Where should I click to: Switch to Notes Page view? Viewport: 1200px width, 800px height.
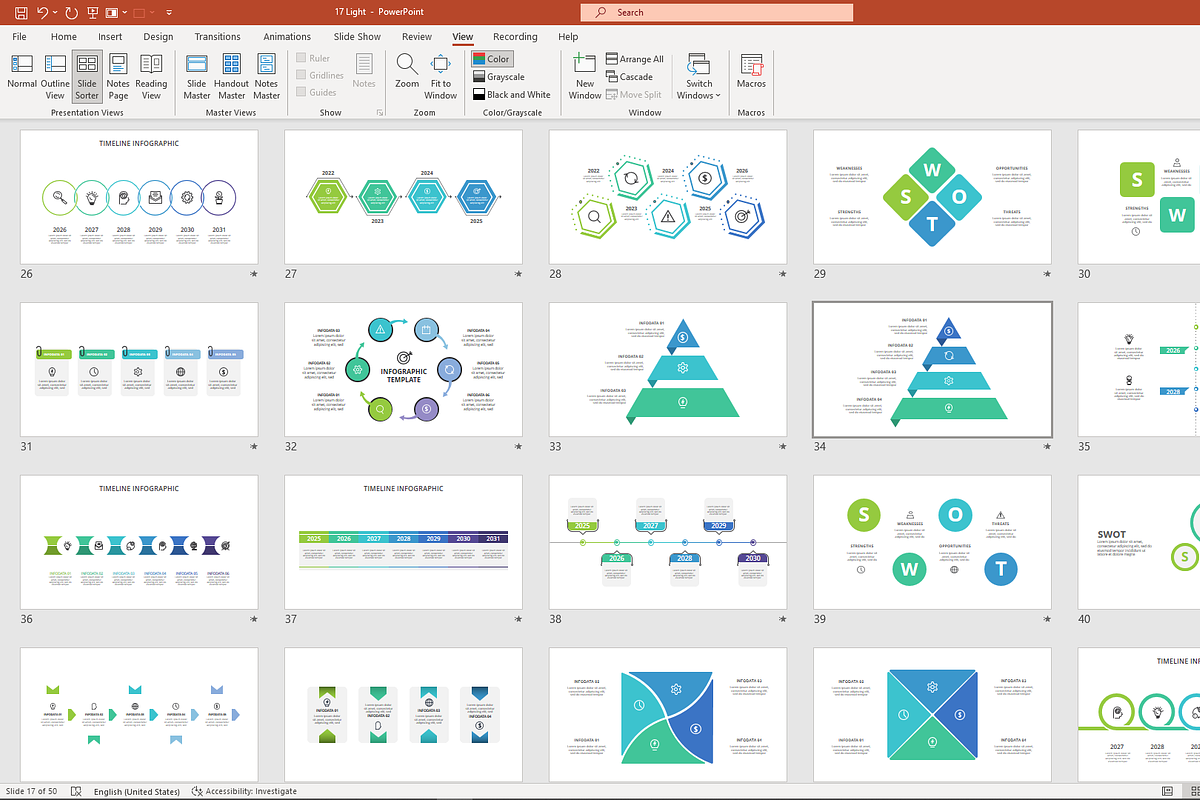click(x=118, y=77)
